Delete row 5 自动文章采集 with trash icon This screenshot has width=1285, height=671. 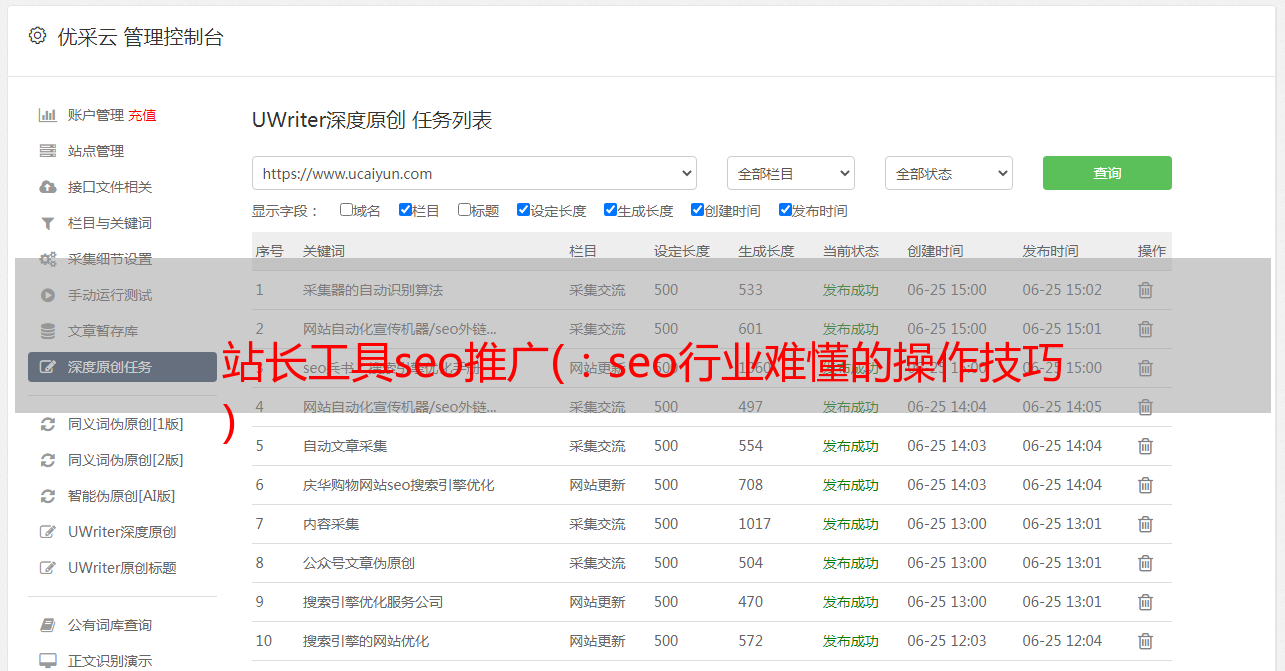[1146, 446]
